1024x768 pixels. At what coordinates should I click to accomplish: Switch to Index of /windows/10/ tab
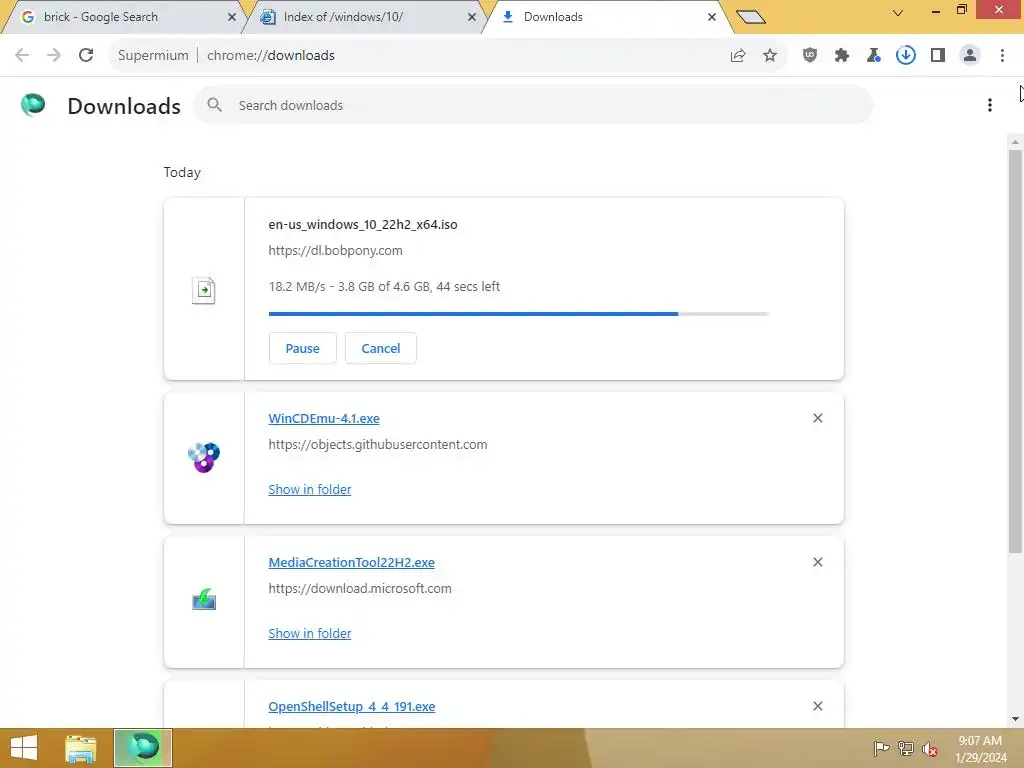click(x=366, y=17)
